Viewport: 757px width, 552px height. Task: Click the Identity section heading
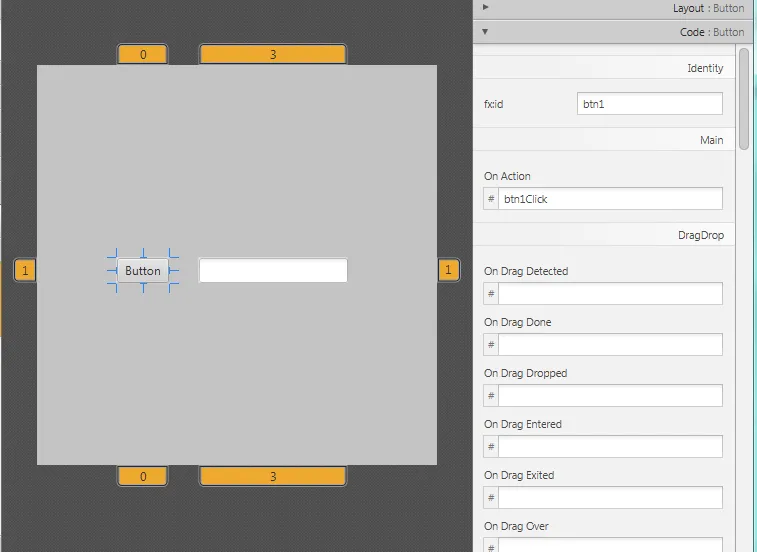pyautogui.click(x=705, y=68)
